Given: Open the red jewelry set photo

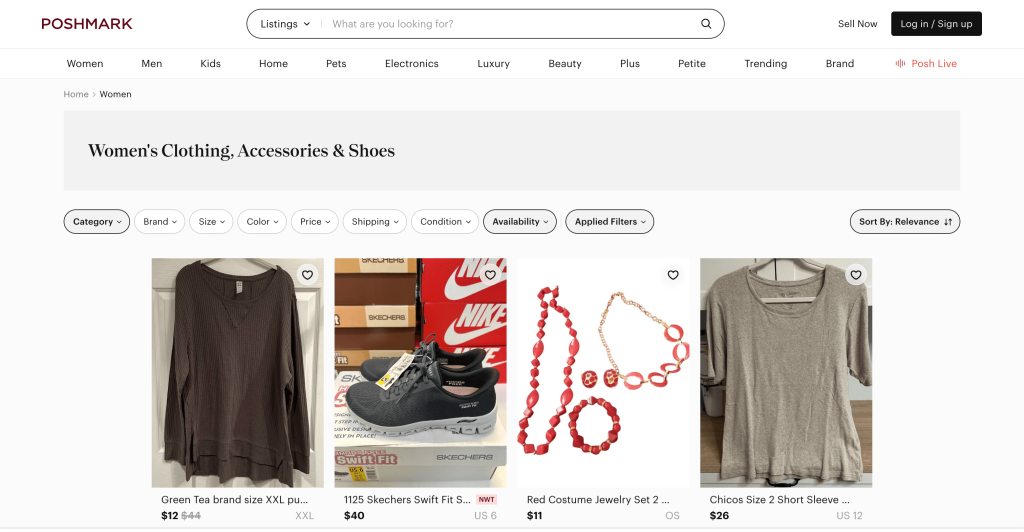Looking at the screenshot, I should click(603, 373).
